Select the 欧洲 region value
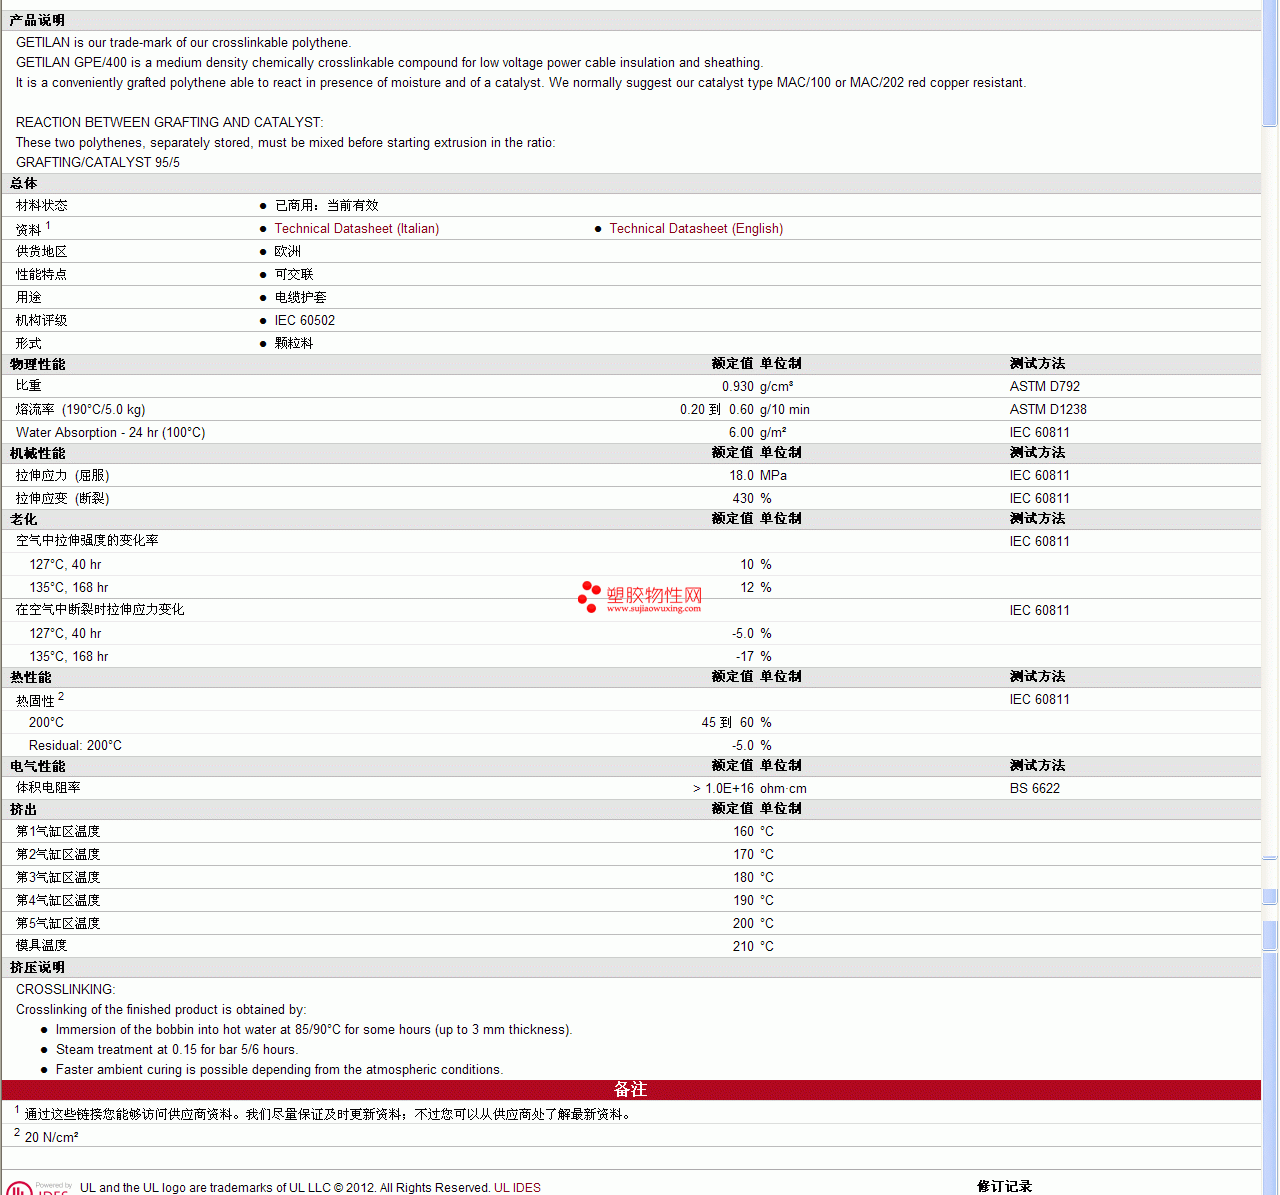The width and height of the screenshot is (1280, 1195). click(288, 252)
